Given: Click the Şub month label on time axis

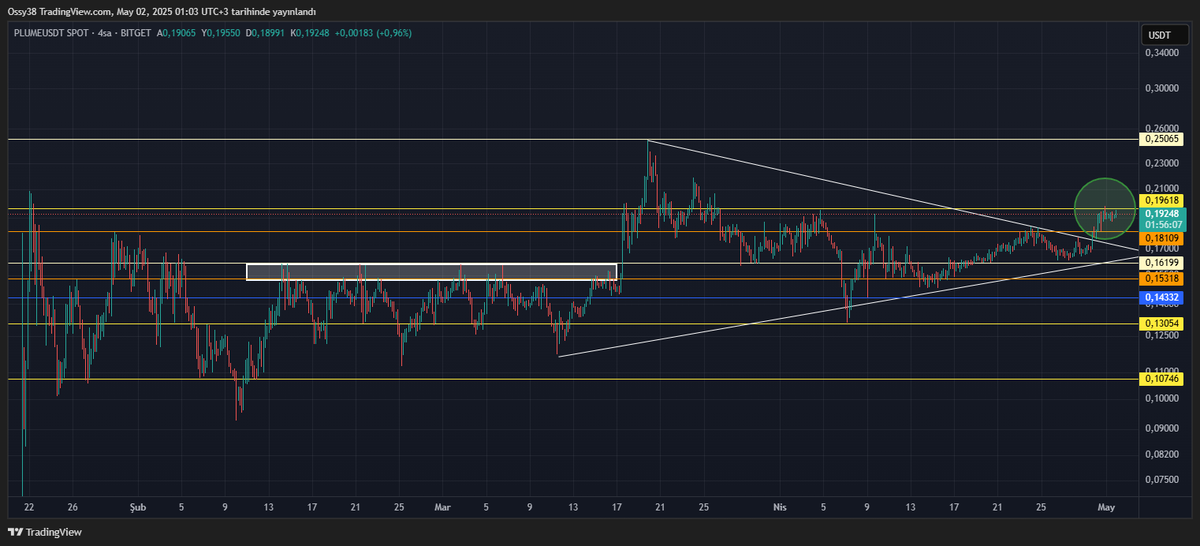Looking at the screenshot, I should pyautogui.click(x=138, y=507).
